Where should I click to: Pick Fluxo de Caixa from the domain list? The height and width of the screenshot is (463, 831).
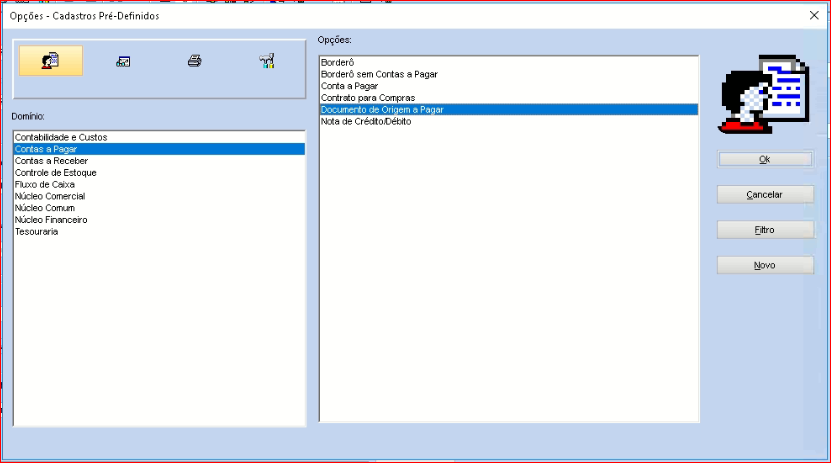45,184
